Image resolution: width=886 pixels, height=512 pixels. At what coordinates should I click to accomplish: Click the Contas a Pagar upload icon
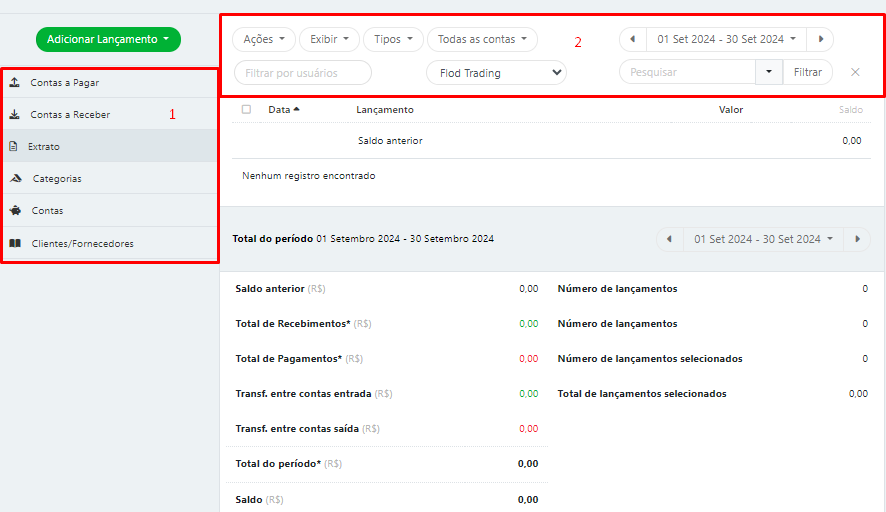(x=14, y=82)
